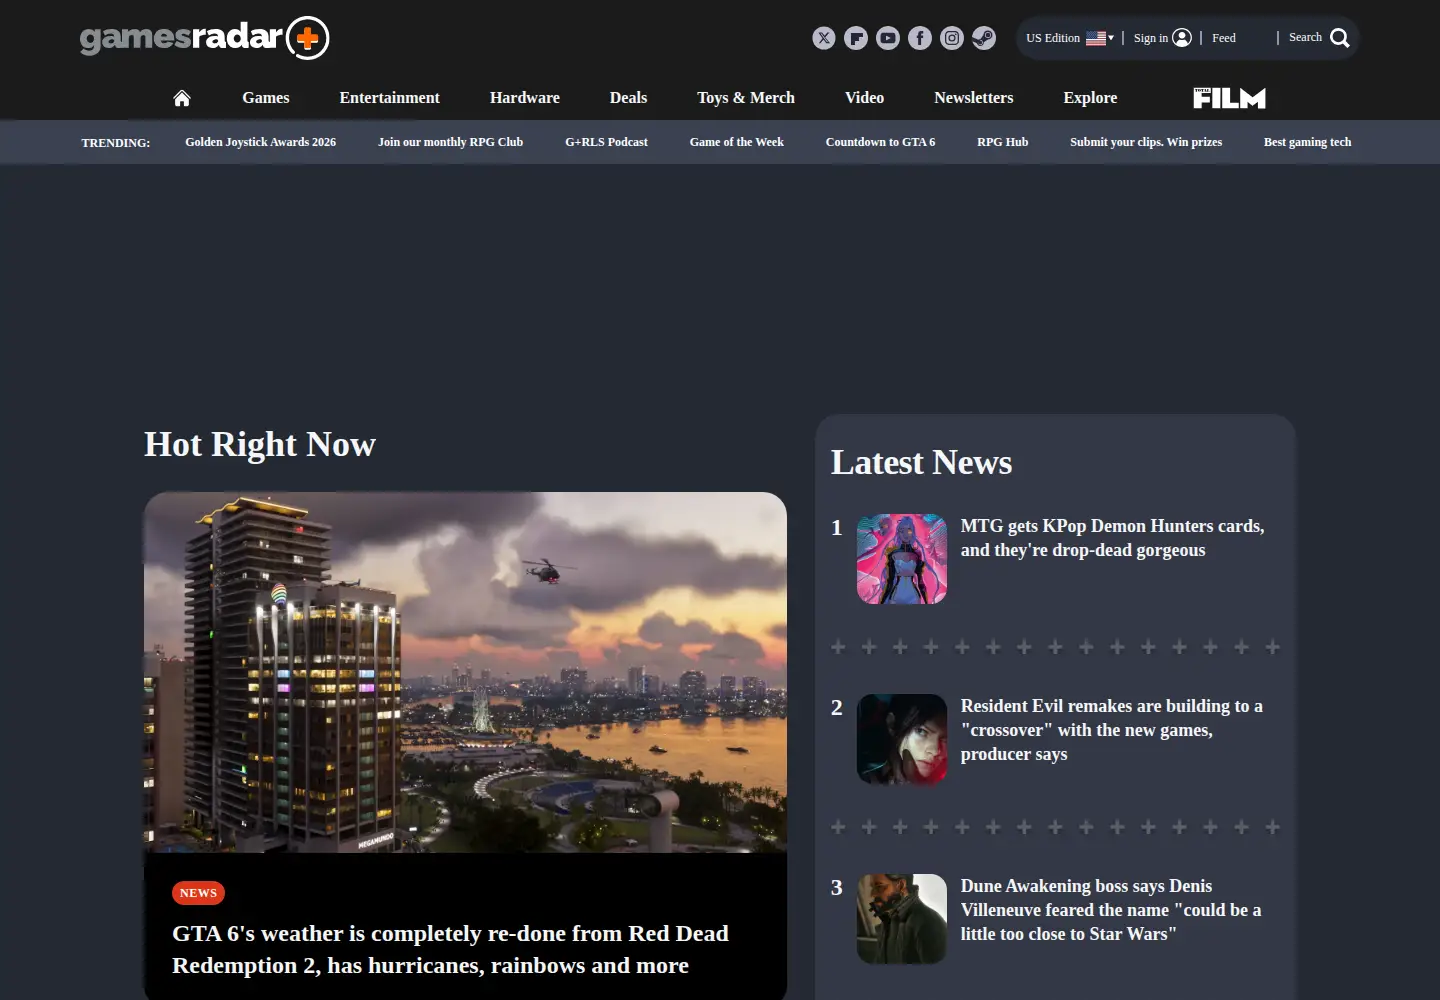Expand the US Edition dropdown

(1070, 38)
